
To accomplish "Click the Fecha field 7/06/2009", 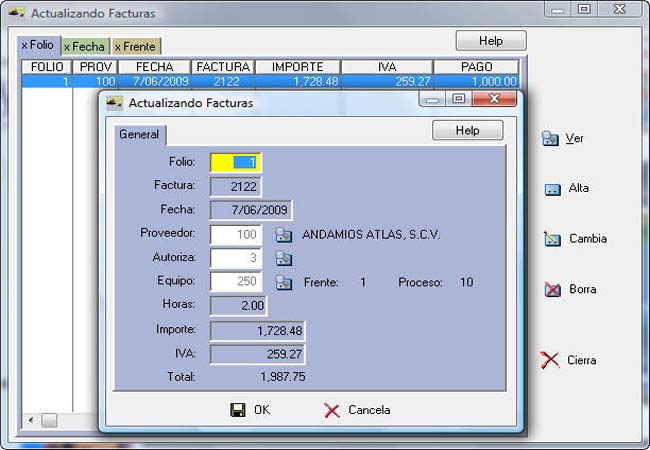I will click(x=251, y=210).
